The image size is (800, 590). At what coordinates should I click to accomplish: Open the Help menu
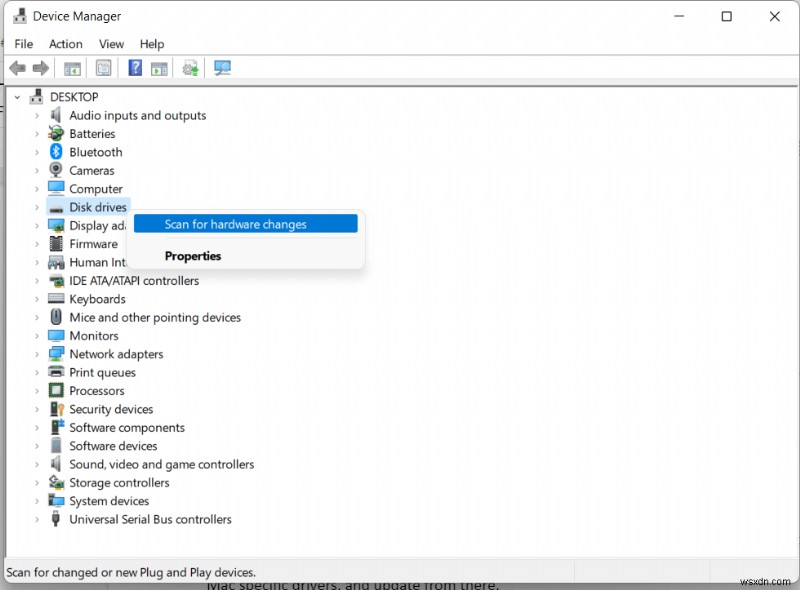[152, 44]
